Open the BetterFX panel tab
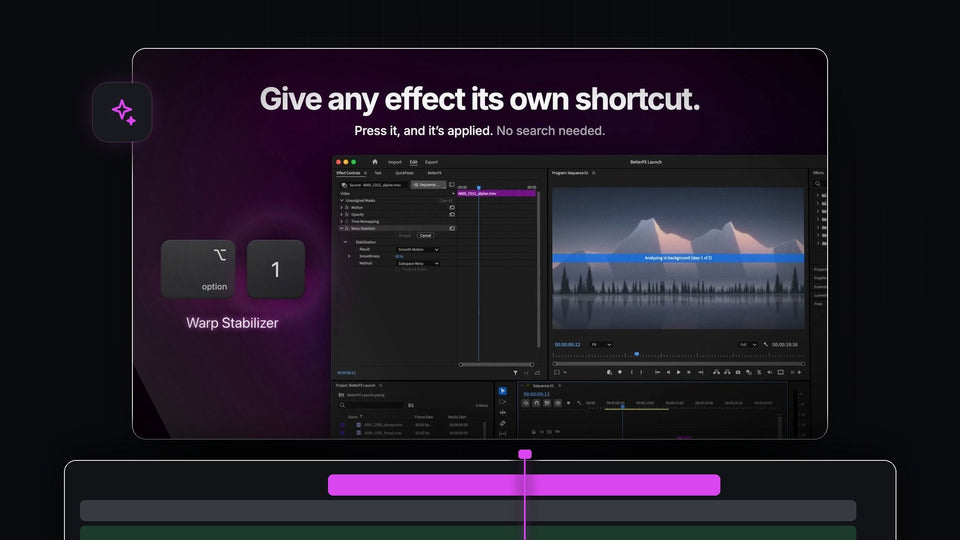The width and height of the screenshot is (960, 540). [434, 173]
